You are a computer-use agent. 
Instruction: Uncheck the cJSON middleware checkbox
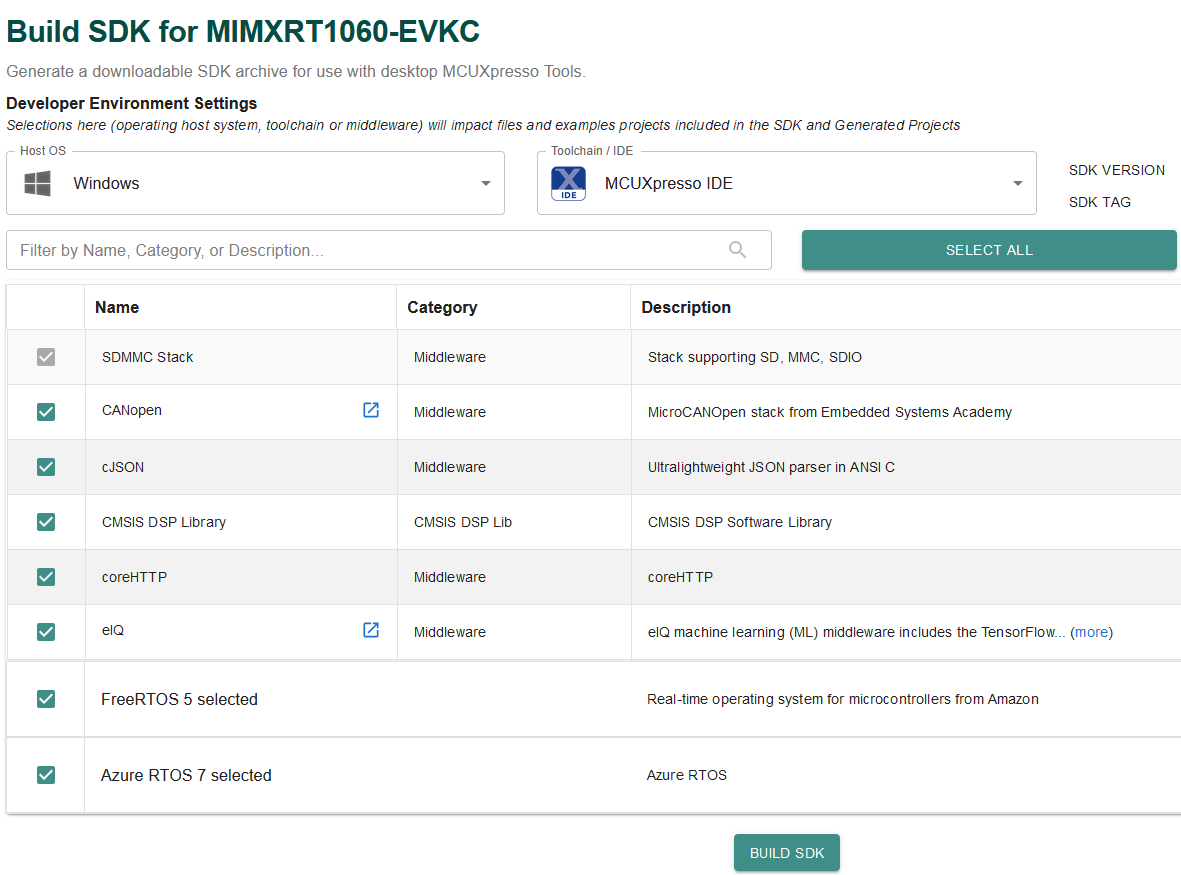point(46,467)
